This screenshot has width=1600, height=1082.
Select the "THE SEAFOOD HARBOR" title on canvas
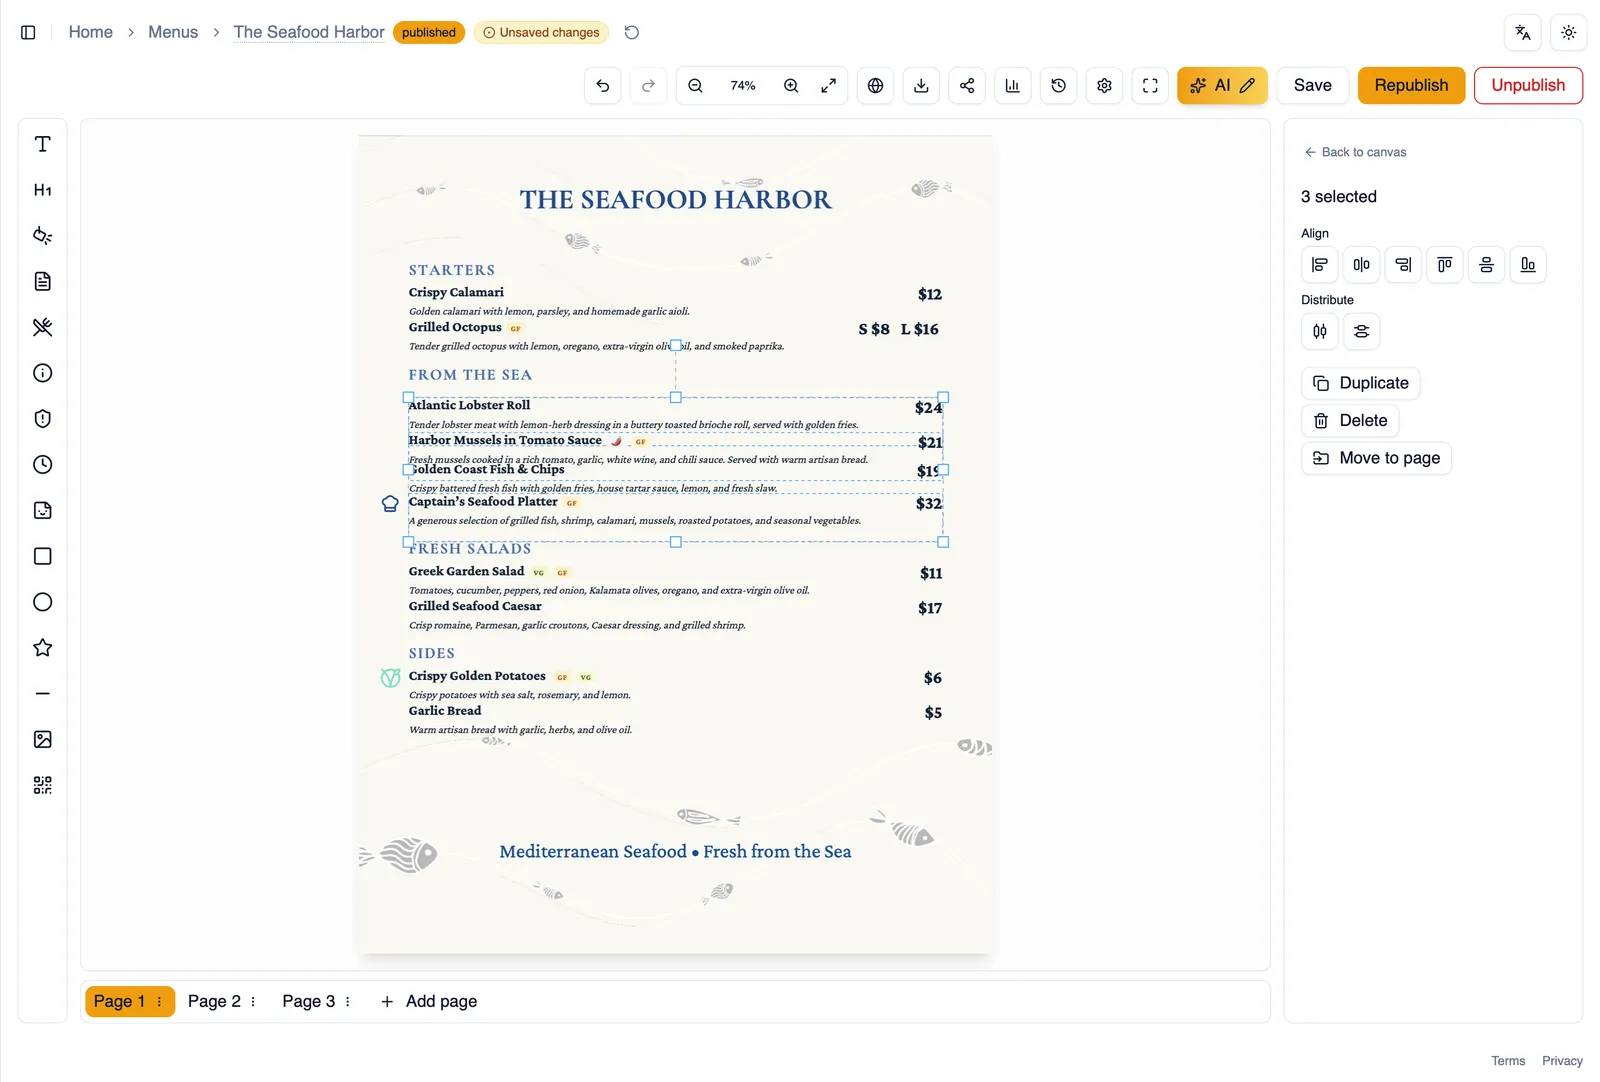pyautogui.click(x=676, y=200)
